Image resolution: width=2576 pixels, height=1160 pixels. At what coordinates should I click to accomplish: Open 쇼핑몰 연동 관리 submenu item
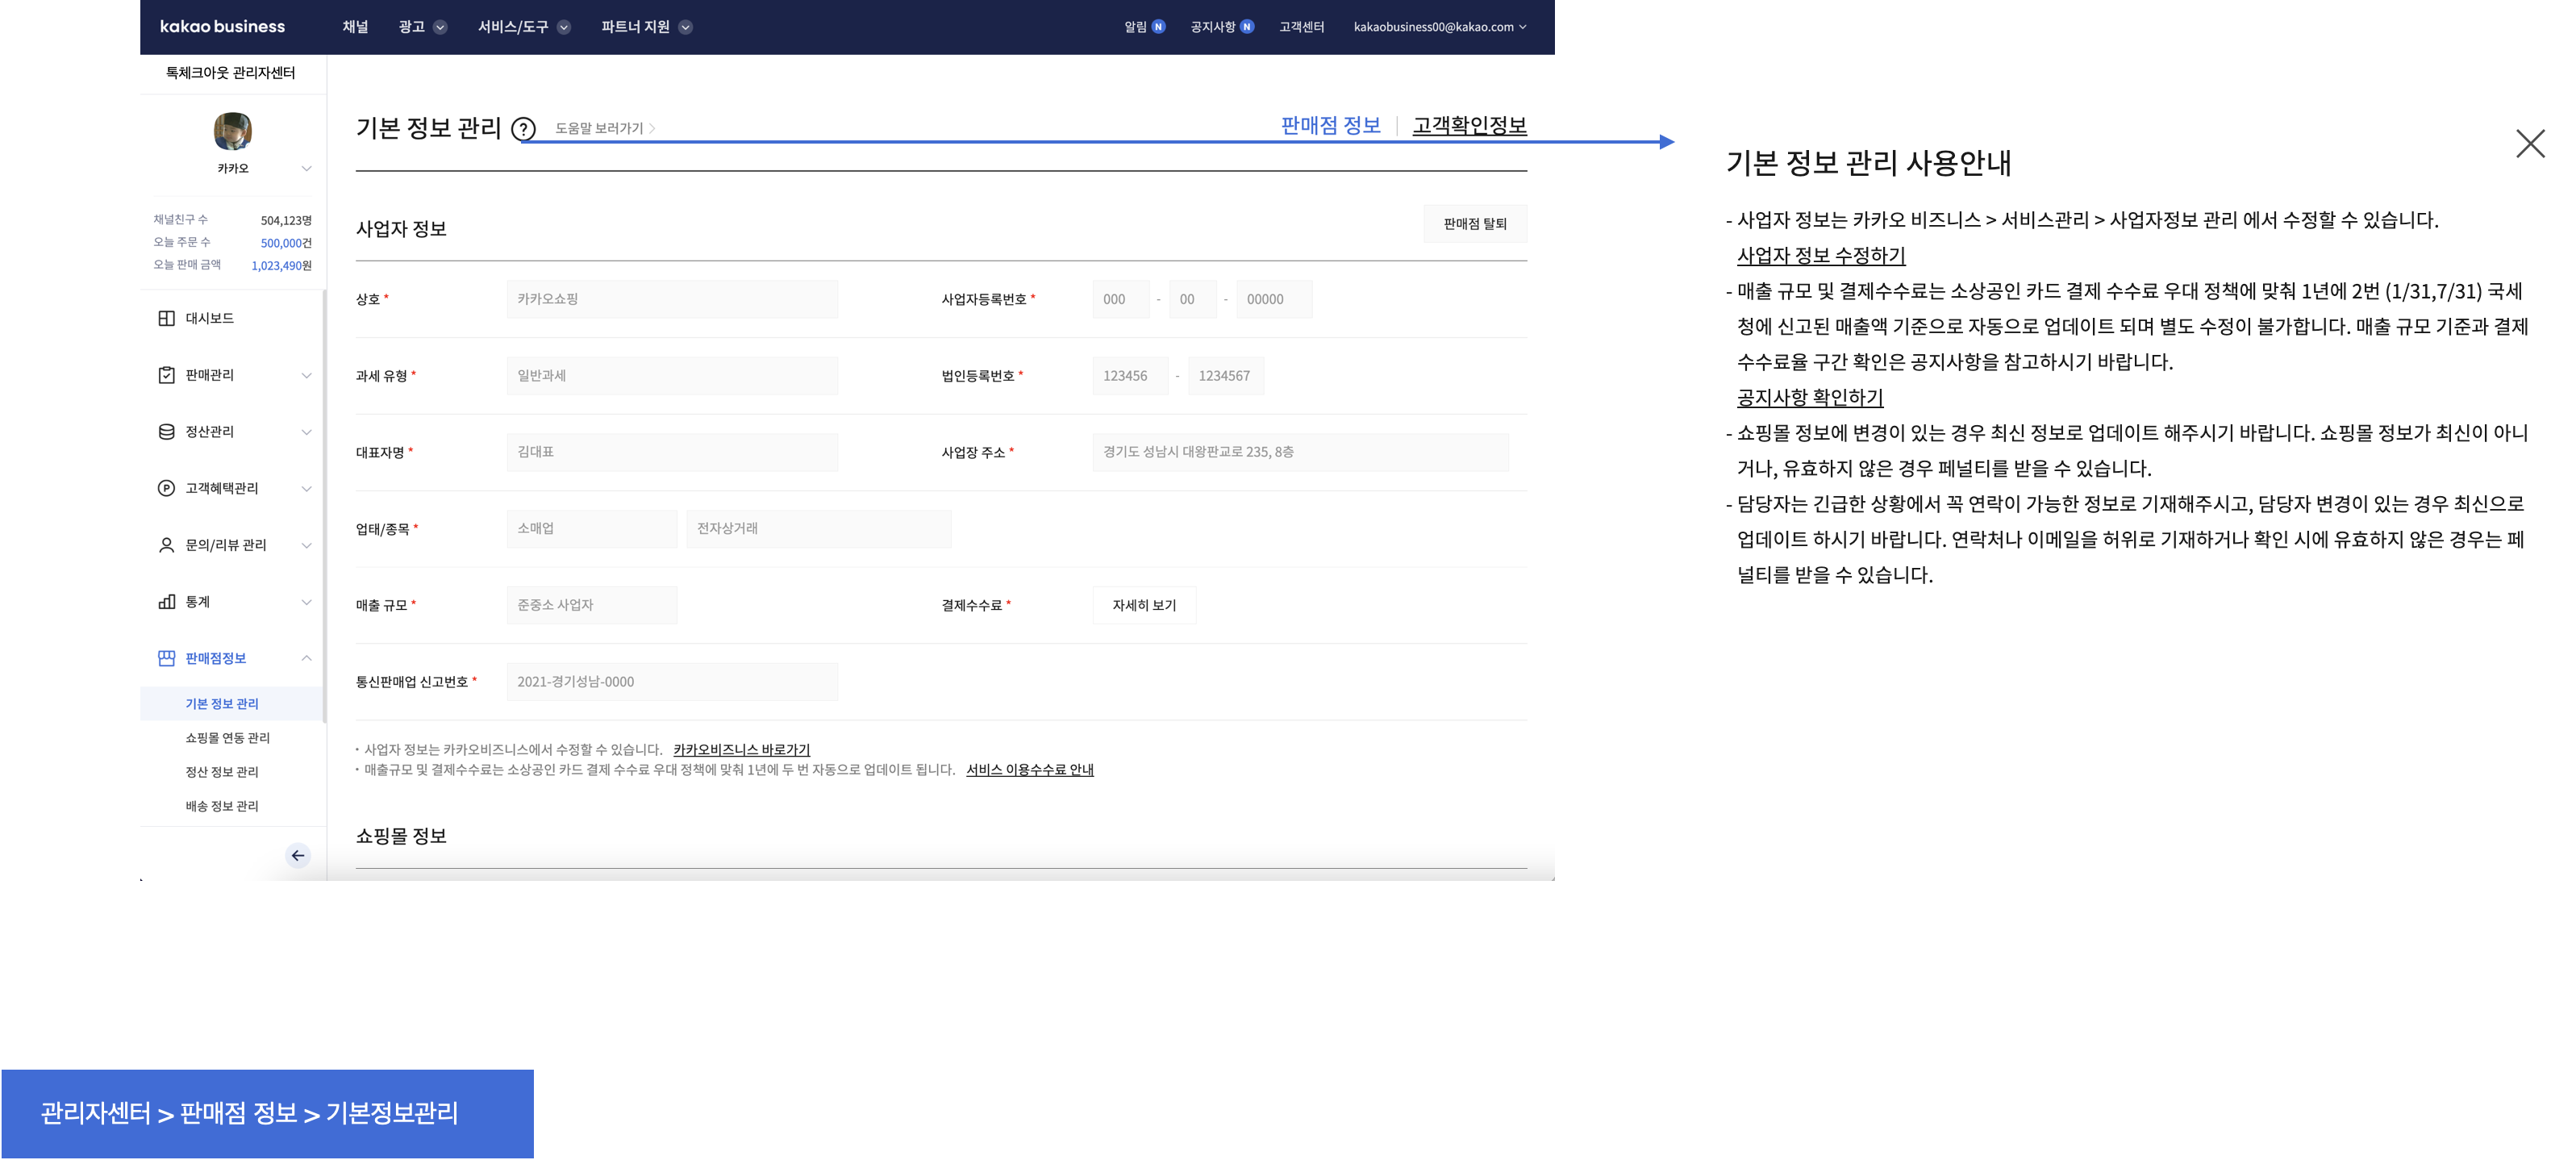[227, 738]
